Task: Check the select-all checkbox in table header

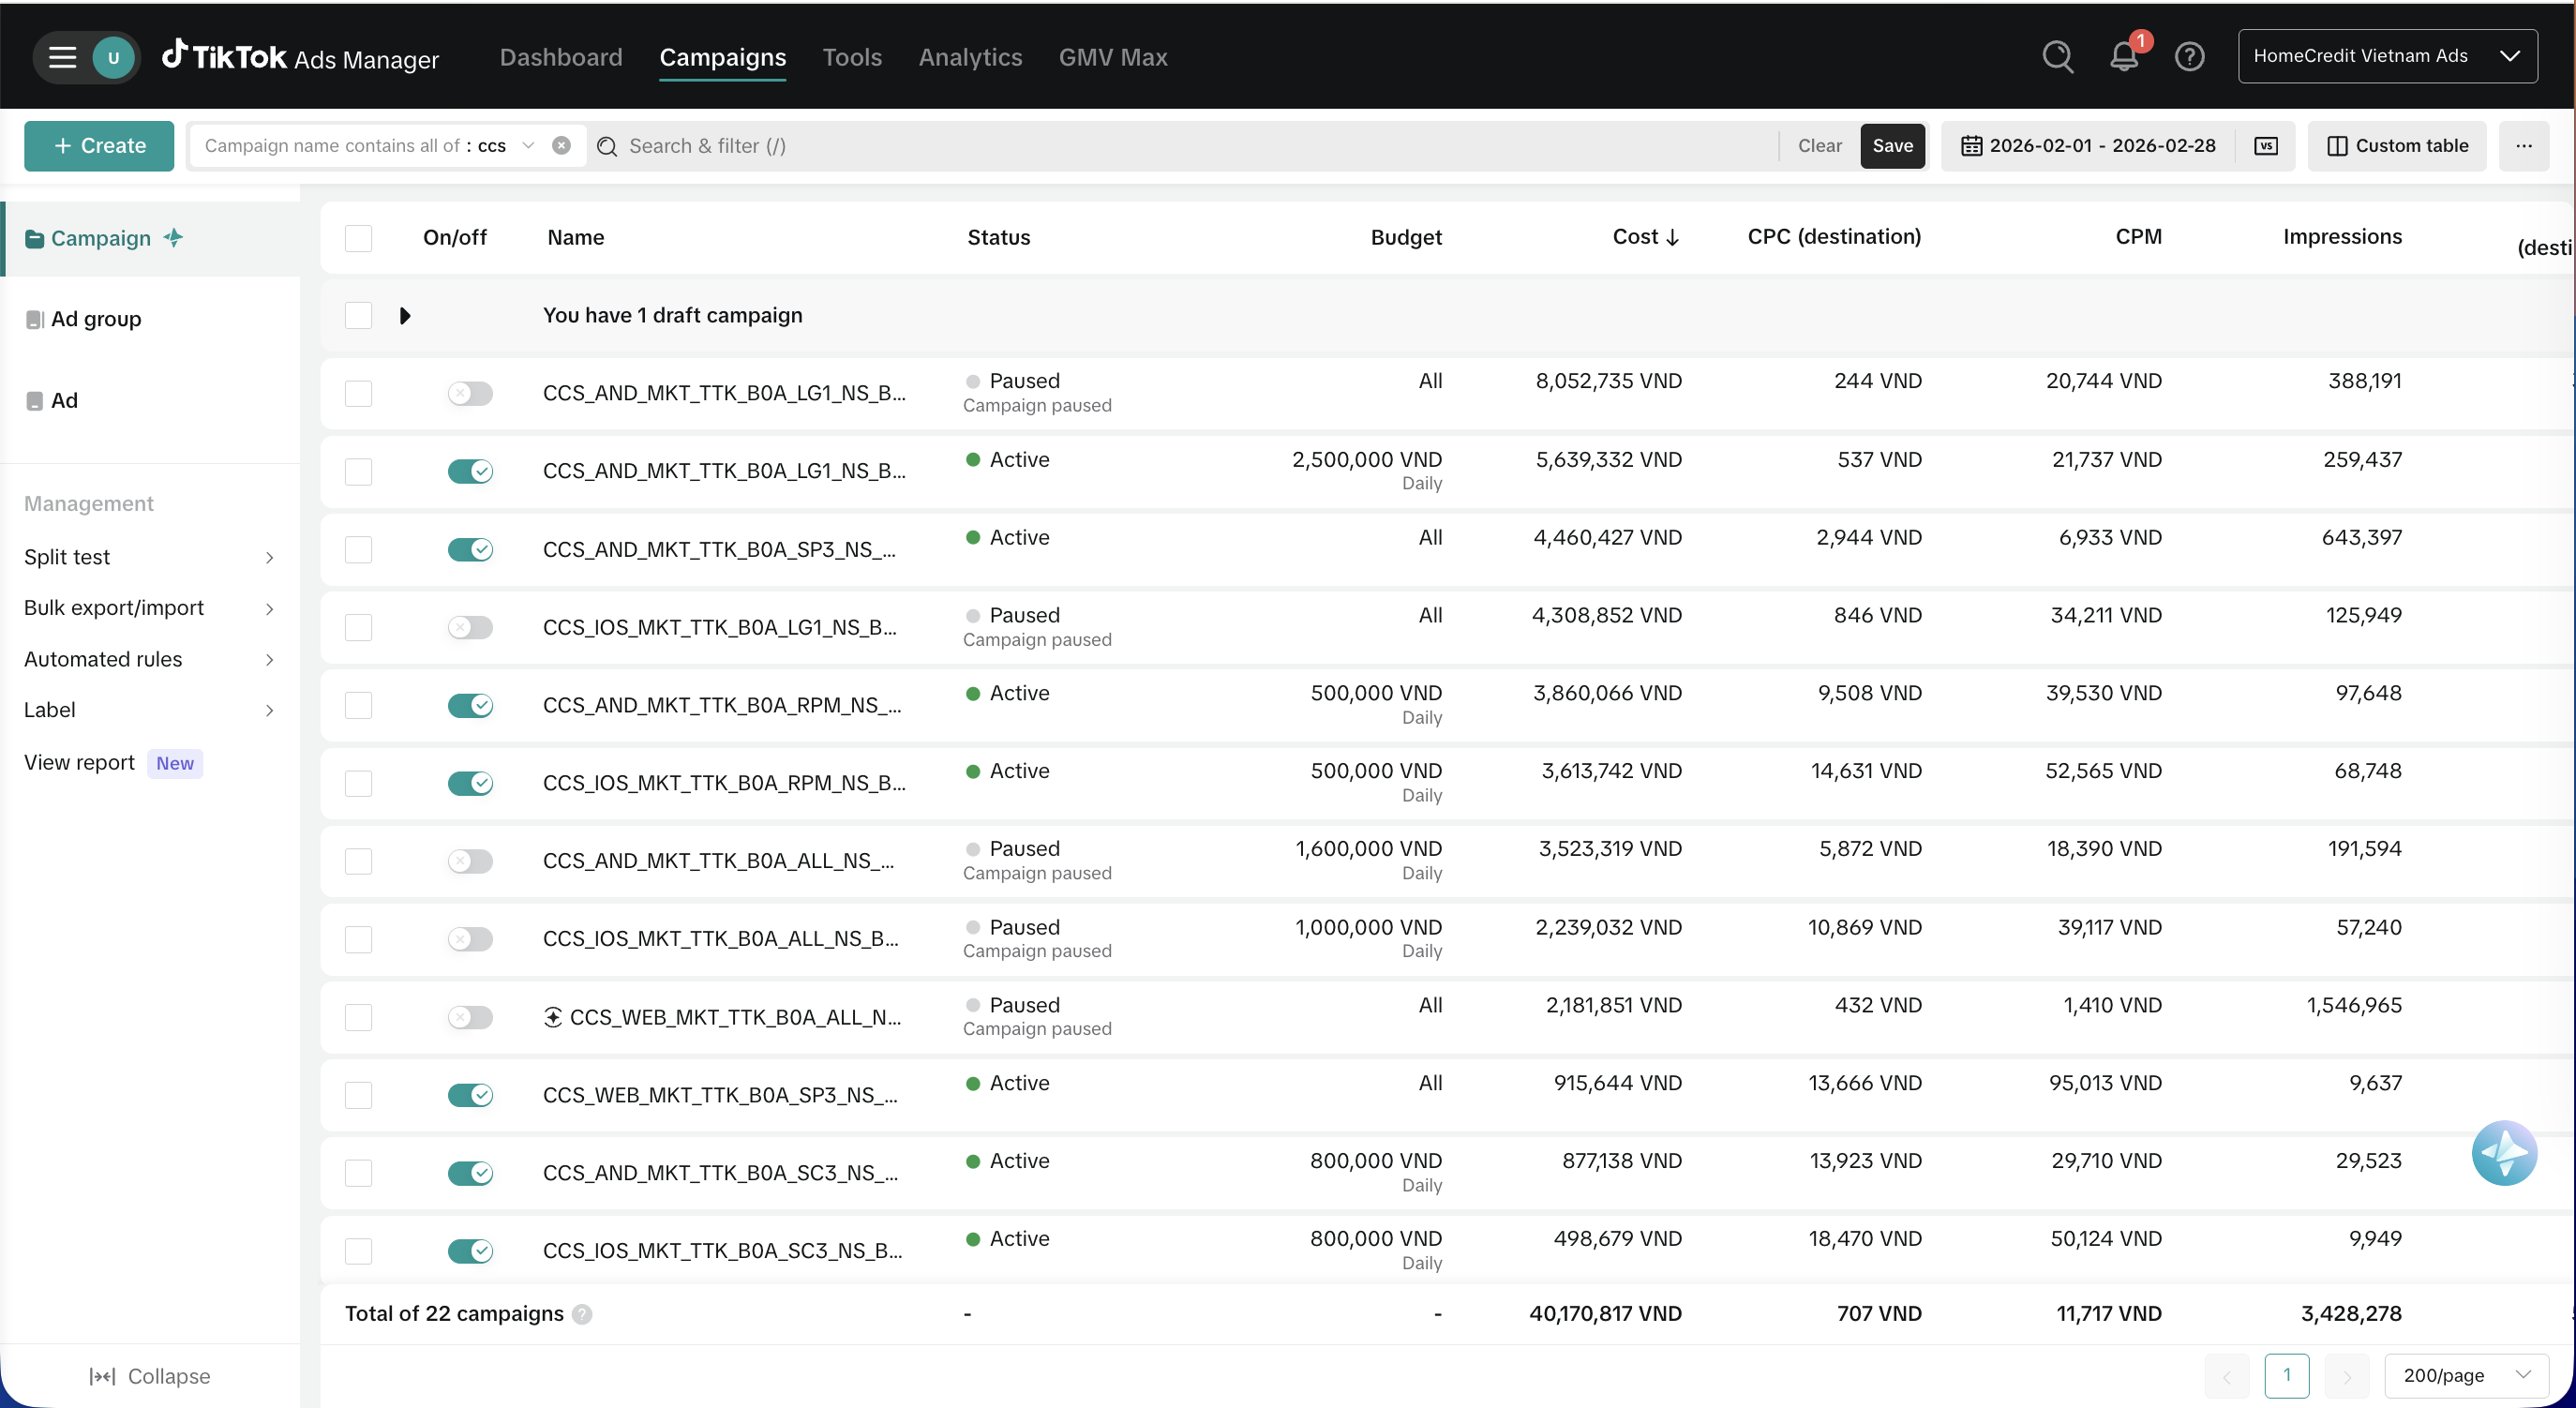Action: [x=358, y=238]
